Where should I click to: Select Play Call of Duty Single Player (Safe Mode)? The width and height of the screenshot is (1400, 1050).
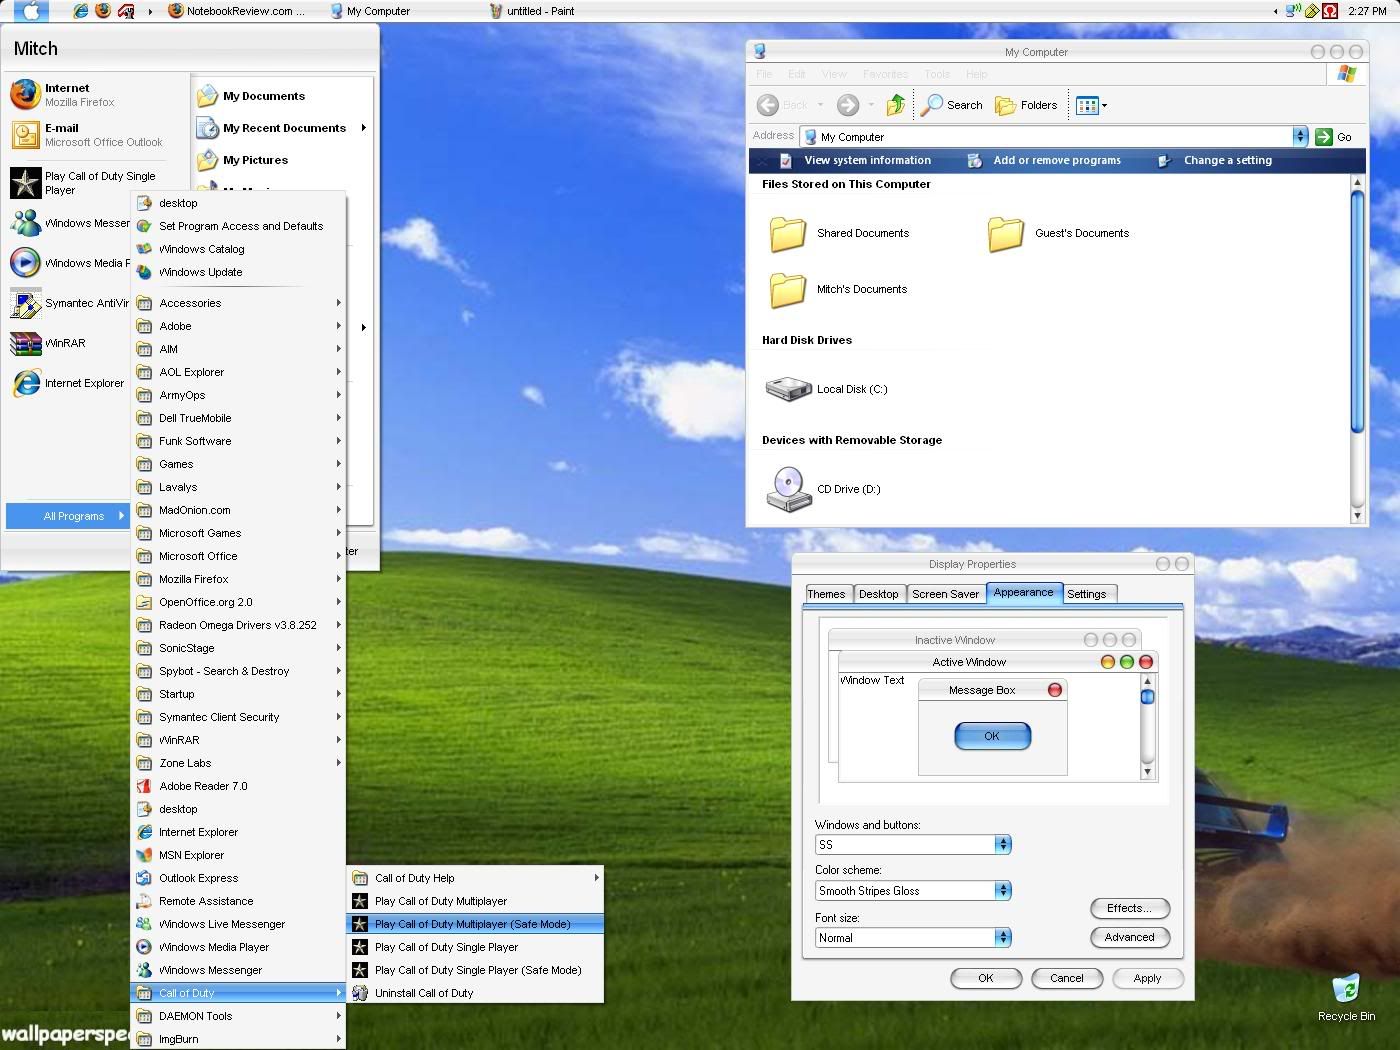pos(475,970)
